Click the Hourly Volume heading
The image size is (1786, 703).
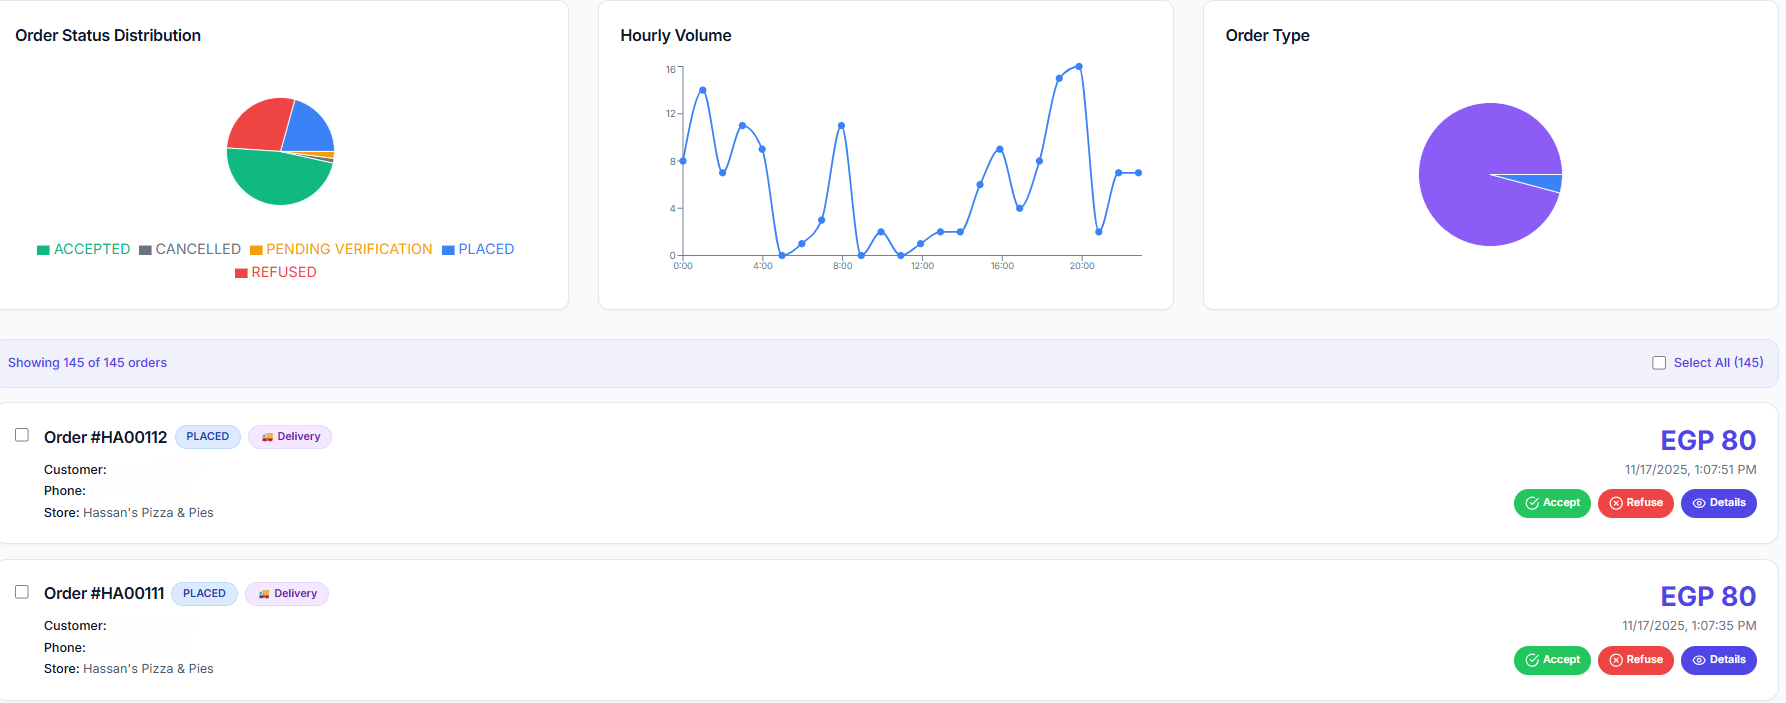(676, 35)
